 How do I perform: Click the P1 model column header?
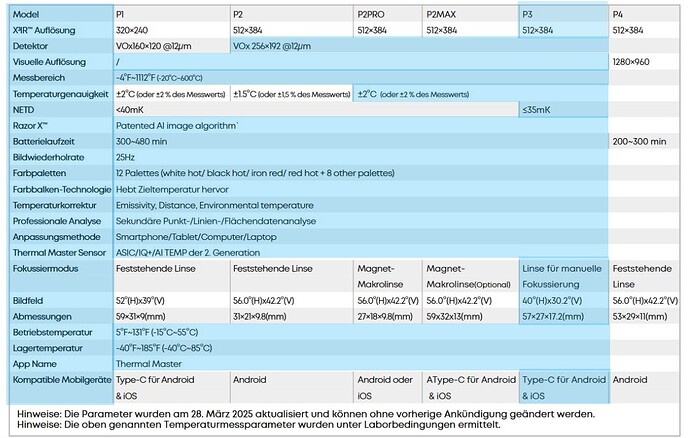(120, 15)
